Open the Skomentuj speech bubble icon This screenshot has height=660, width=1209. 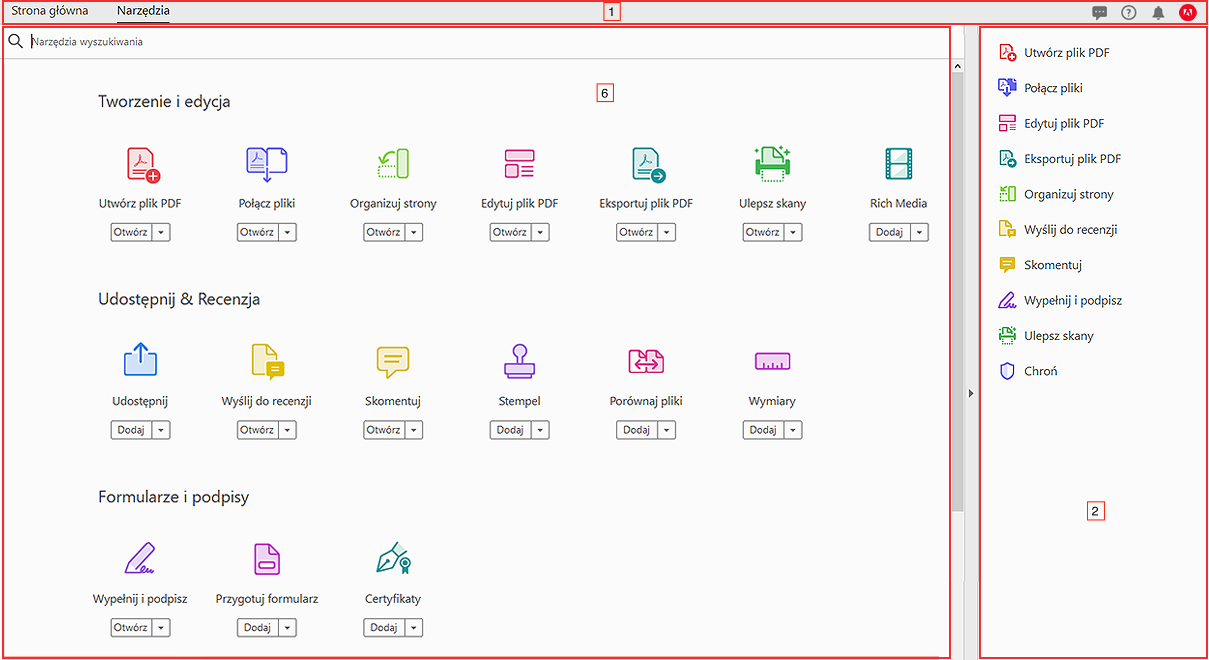393,362
